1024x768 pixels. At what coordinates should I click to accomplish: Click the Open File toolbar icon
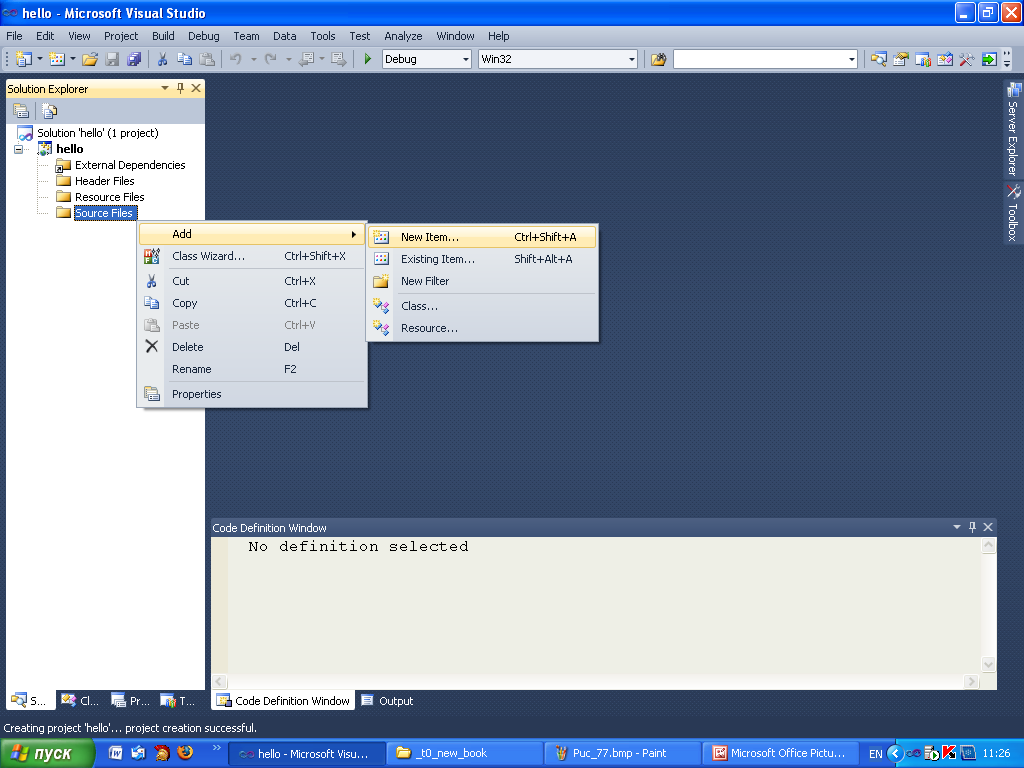coord(90,59)
